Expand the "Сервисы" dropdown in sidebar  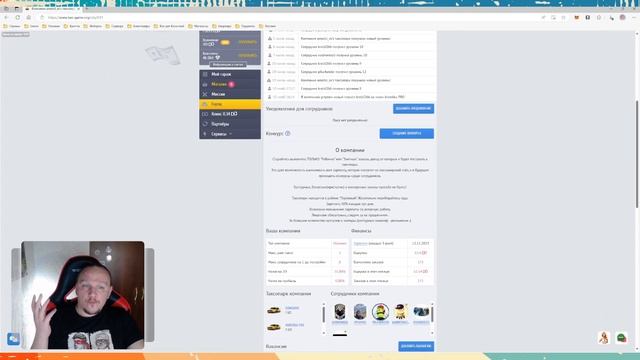(230, 134)
